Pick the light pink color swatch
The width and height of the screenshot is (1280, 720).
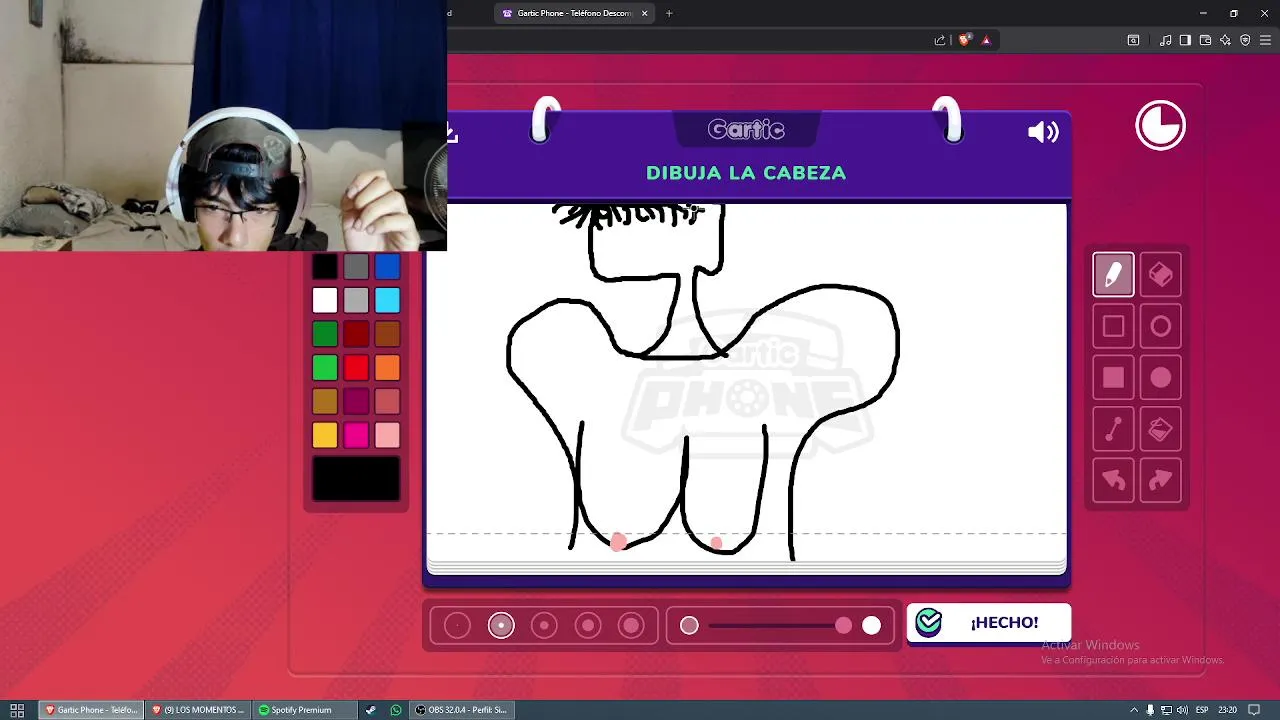387,435
